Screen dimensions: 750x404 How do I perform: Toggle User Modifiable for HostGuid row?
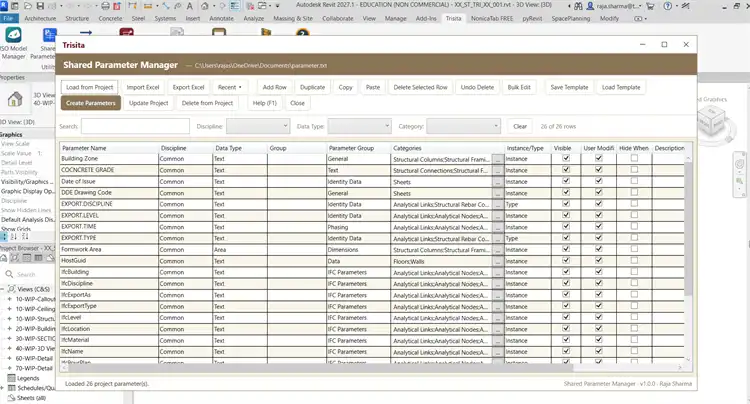(x=598, y=261)
